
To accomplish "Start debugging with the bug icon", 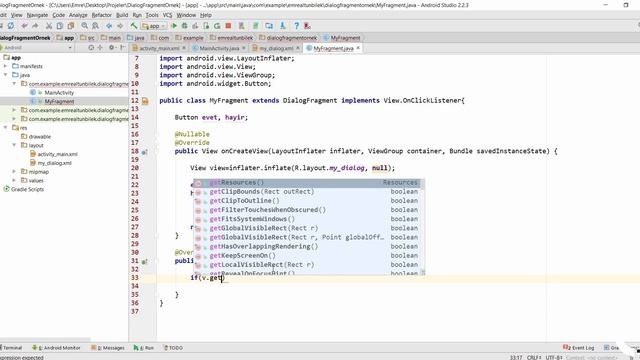I will tap(184, 26).
